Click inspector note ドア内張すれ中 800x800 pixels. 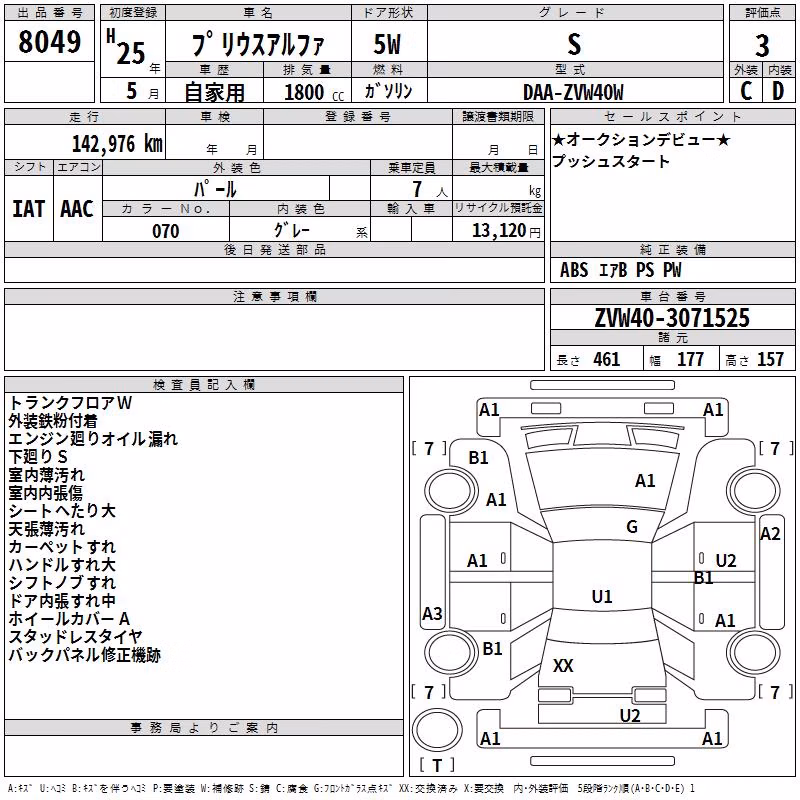click(62, 601)
